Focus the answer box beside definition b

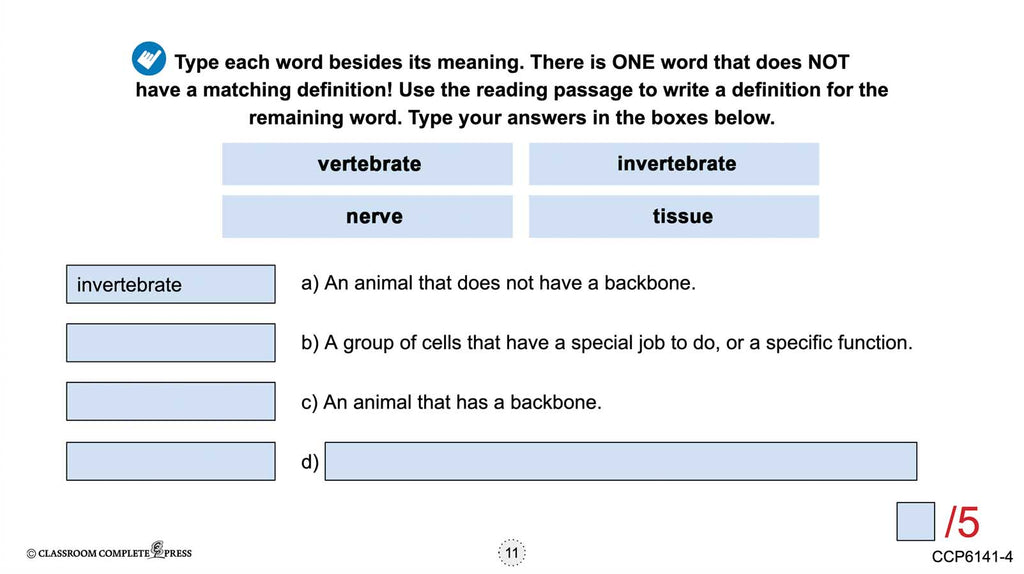click(x=170, y=343)
